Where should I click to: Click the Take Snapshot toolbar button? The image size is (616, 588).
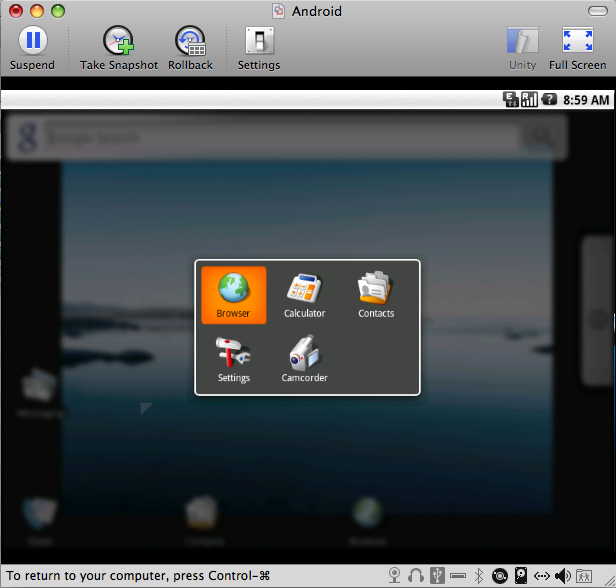tap(119, 48)
